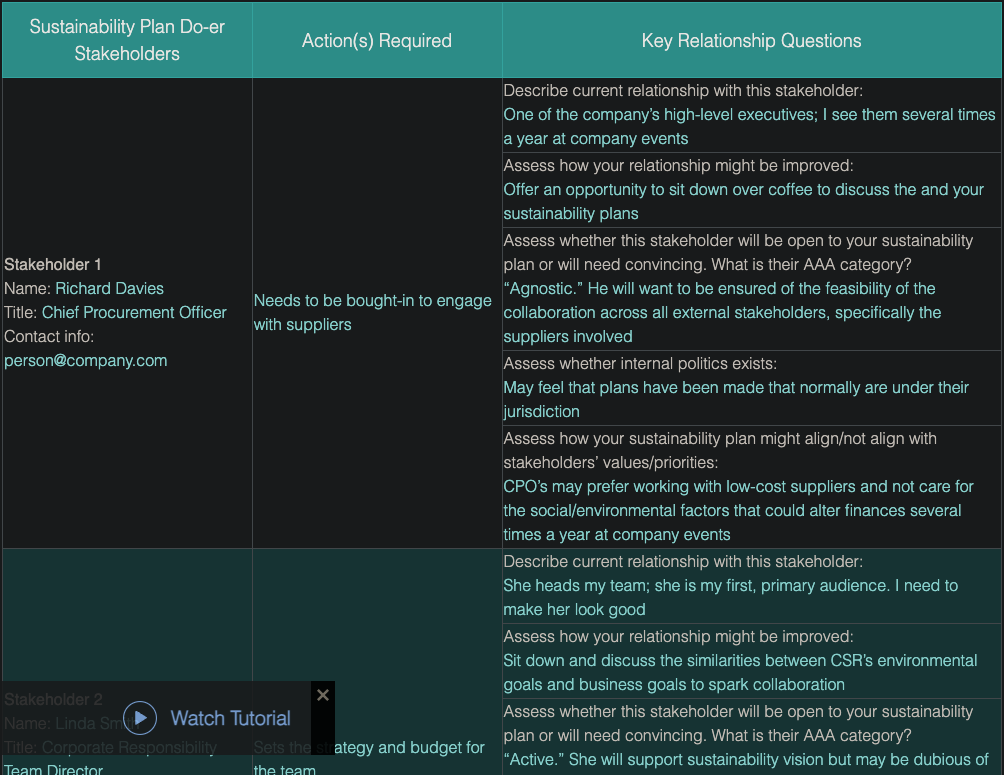Click the 'One of the company's high-level executives' answer
1004x775 pixels.
pyautogui.click(x=749, y=127)
